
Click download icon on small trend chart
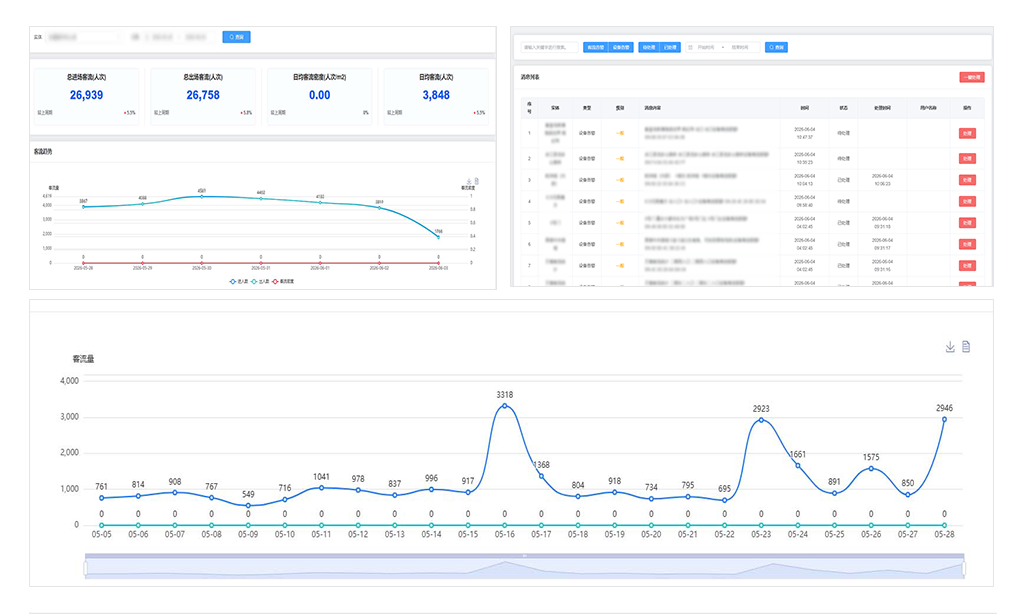click(x=468, y=181)
